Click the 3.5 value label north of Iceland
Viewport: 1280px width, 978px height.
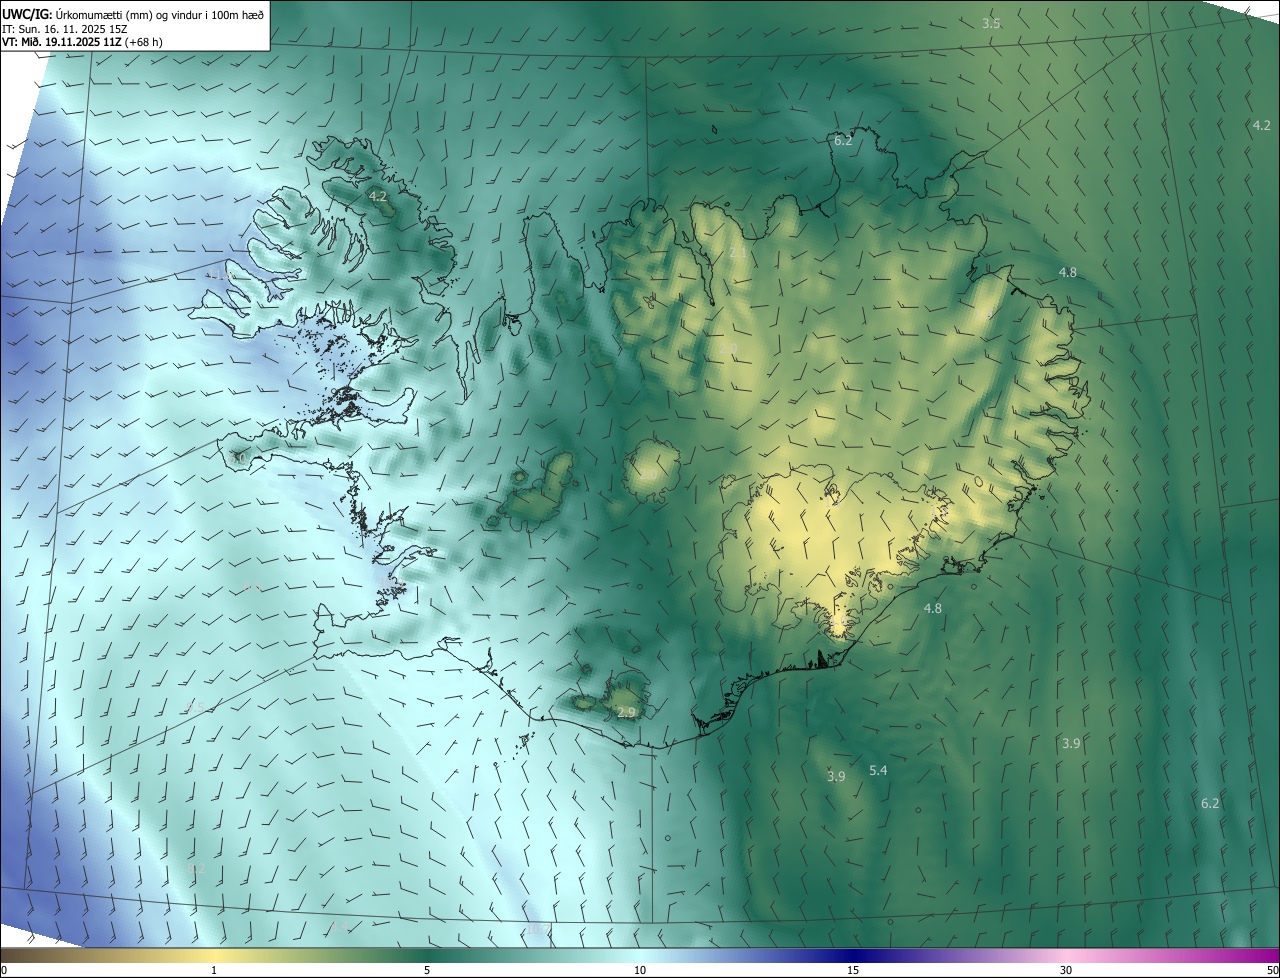click(x=991, y=23)
